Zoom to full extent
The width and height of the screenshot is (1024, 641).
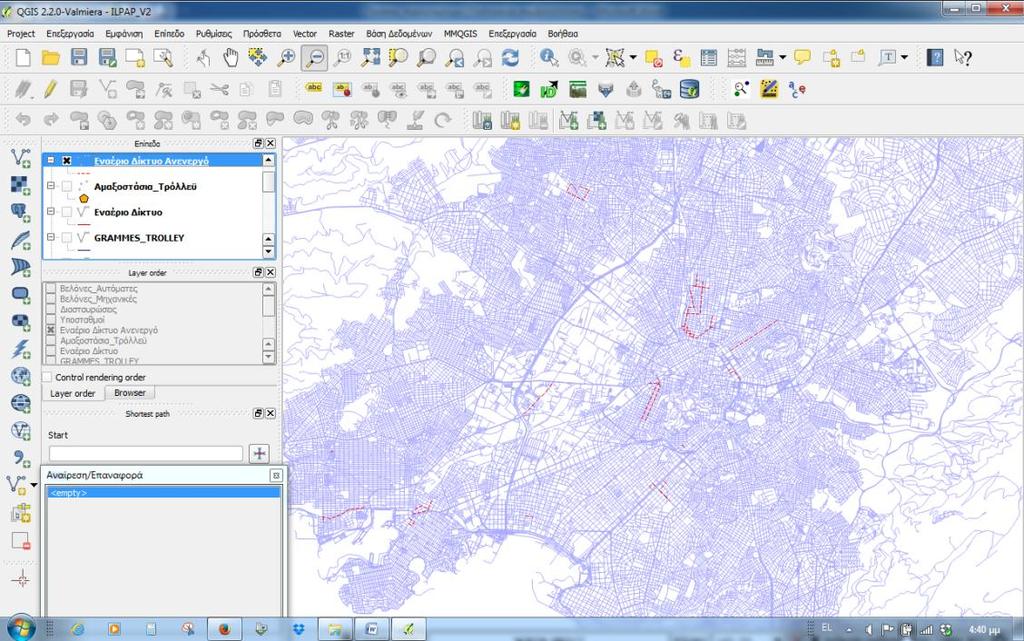(x=370, y=57)
